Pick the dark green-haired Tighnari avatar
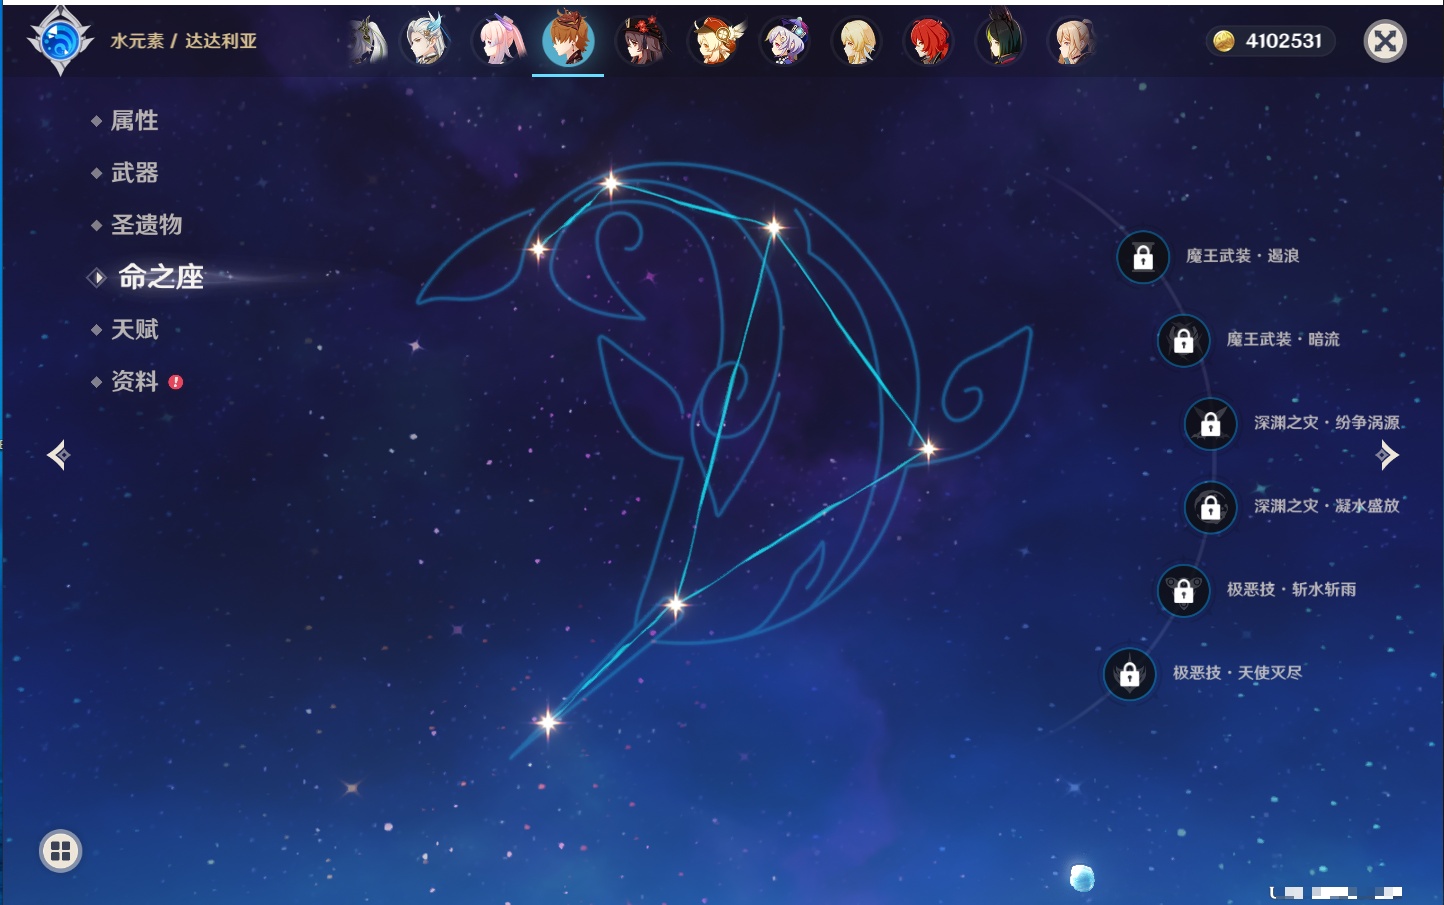Screen dimensions: 1444x905 coord(1000,41)
